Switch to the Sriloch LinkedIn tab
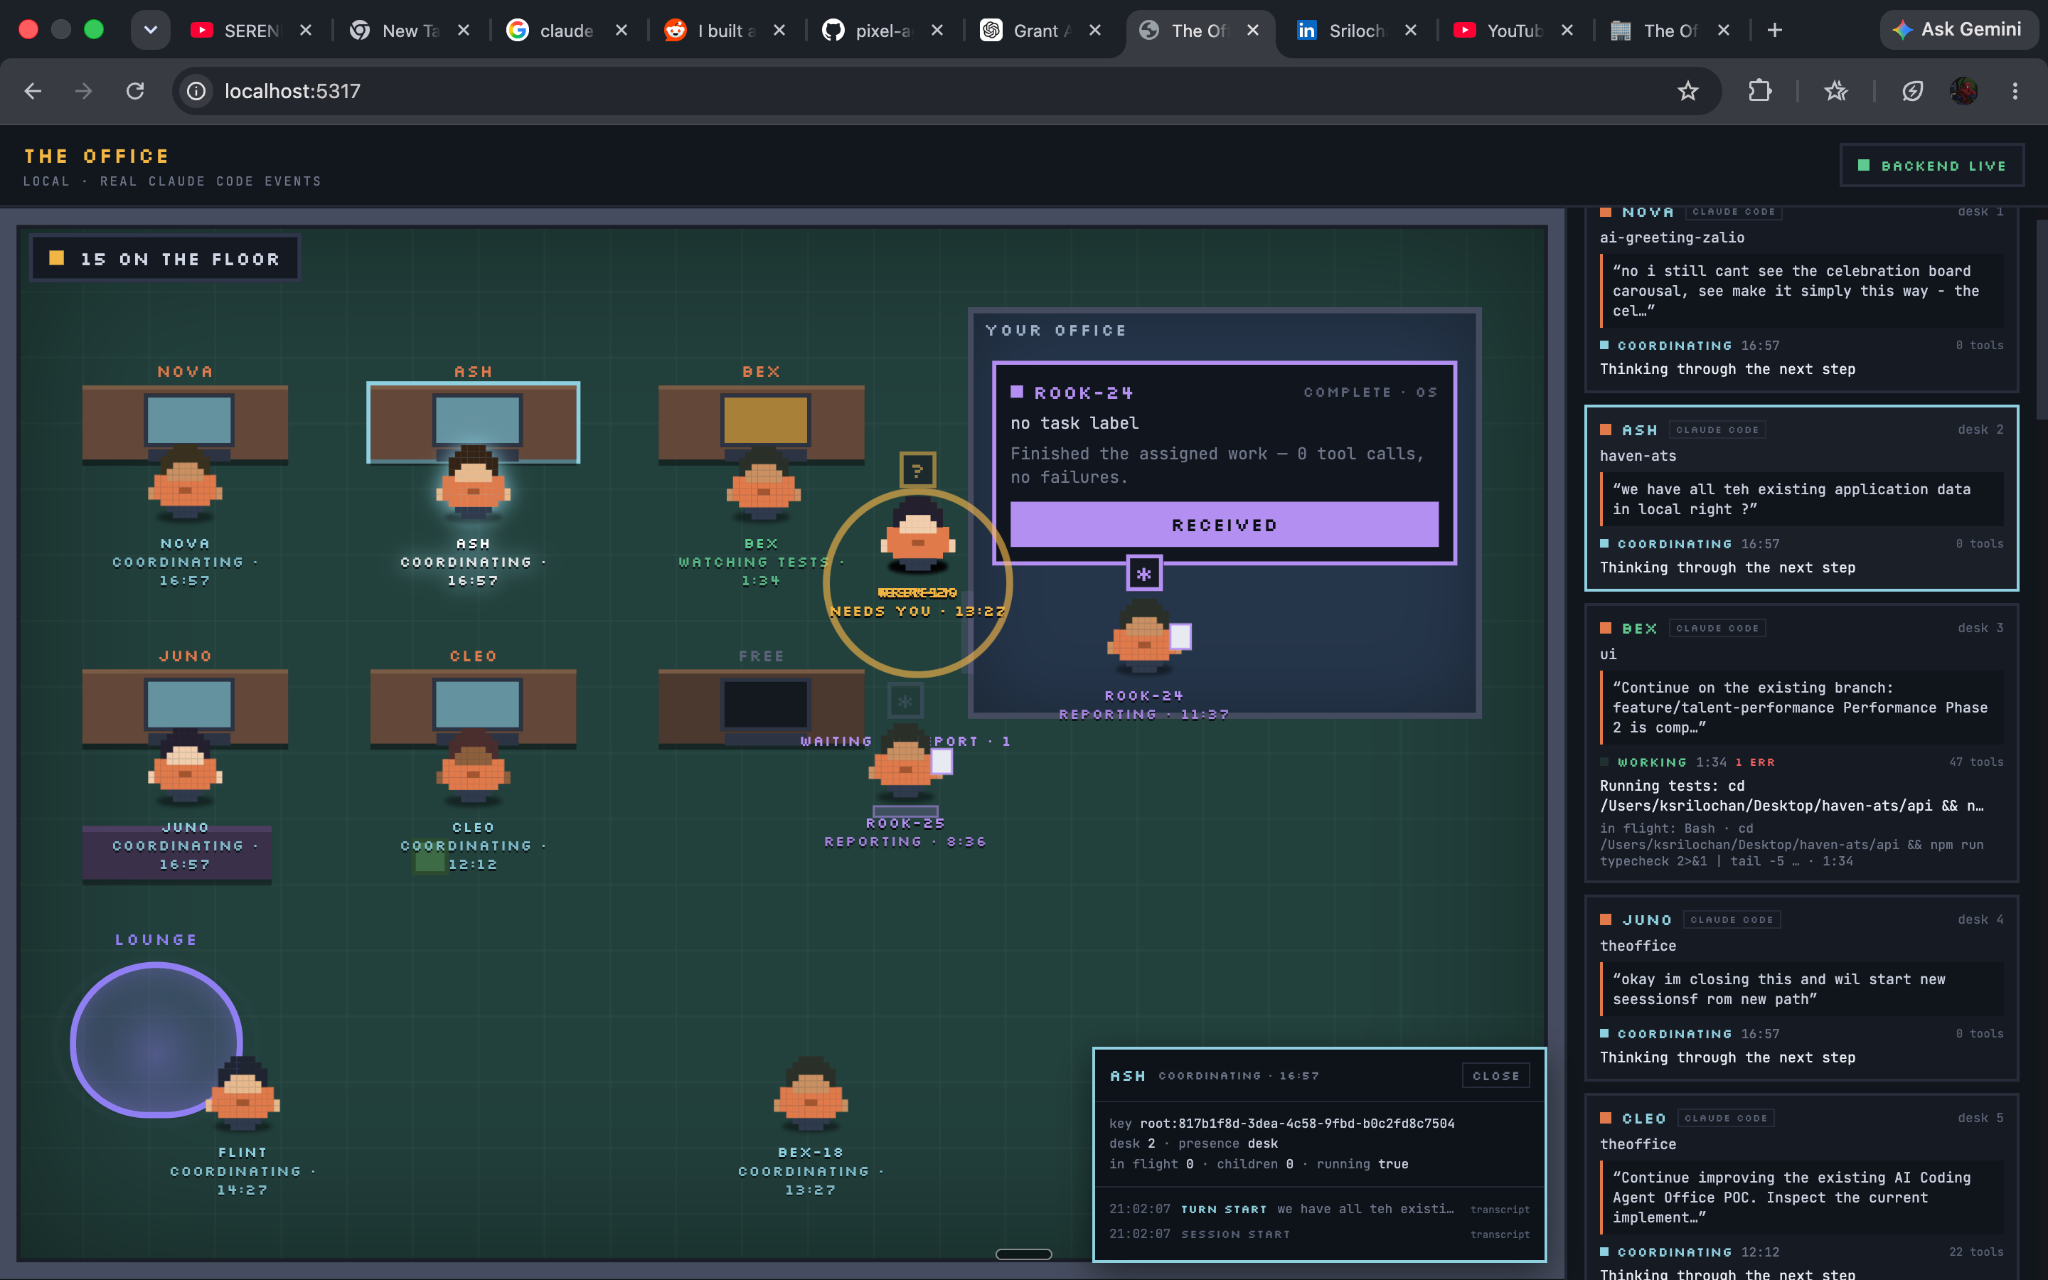The height and width of the screenshot is (1280, 2048). [x=1357, y=30]
